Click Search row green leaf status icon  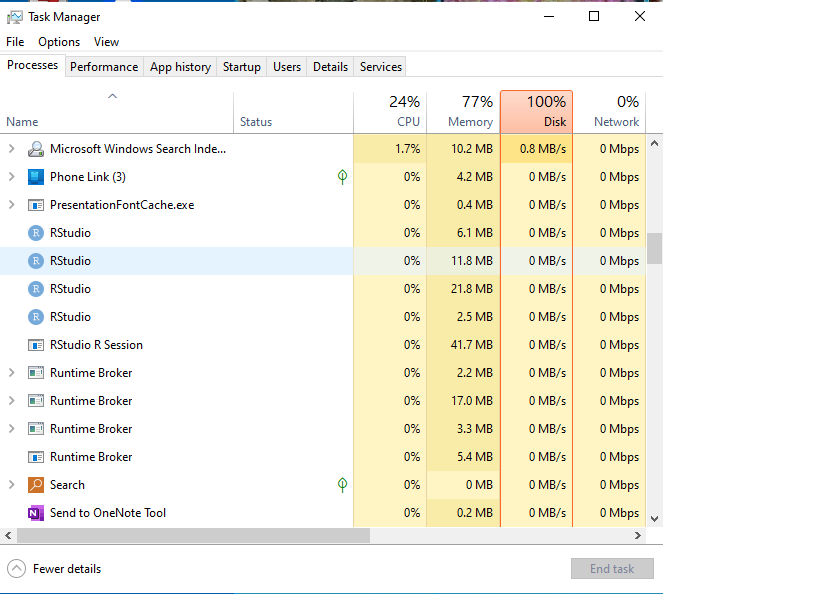pos(342,485)
